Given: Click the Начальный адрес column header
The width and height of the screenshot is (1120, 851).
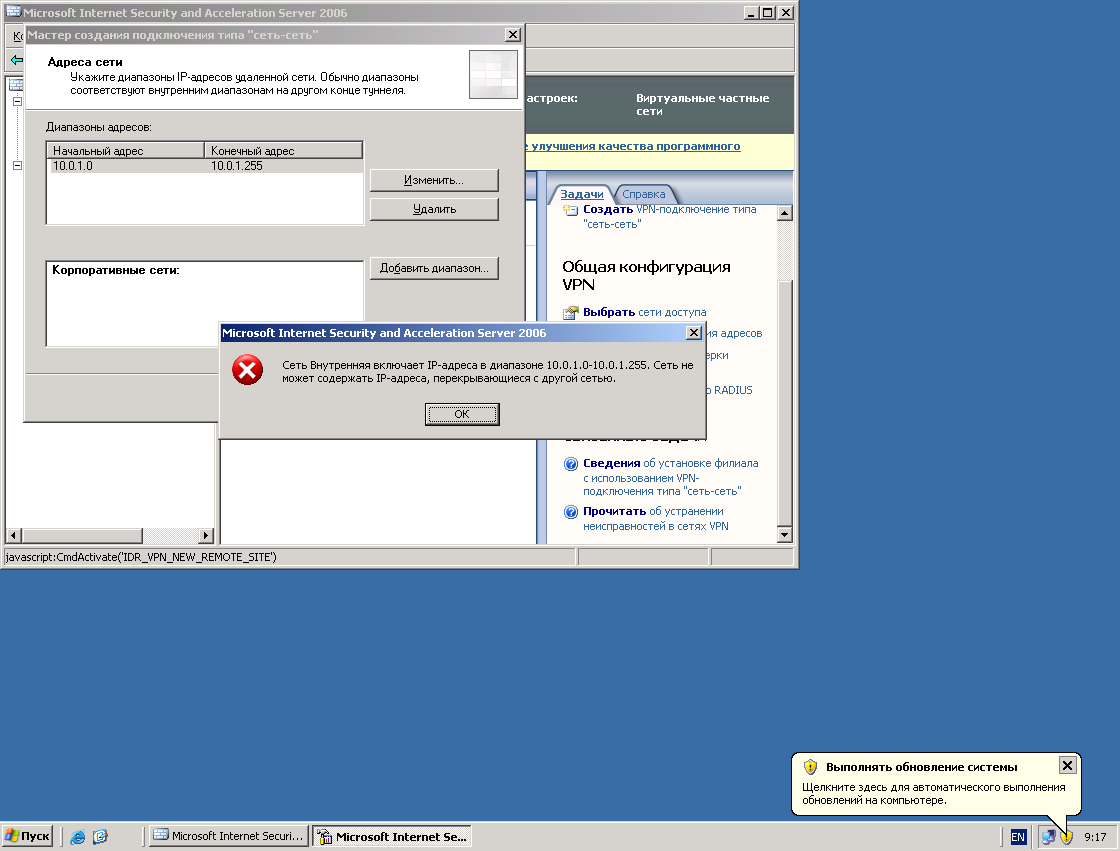Looking at the screenshot, I should point(126,151).
